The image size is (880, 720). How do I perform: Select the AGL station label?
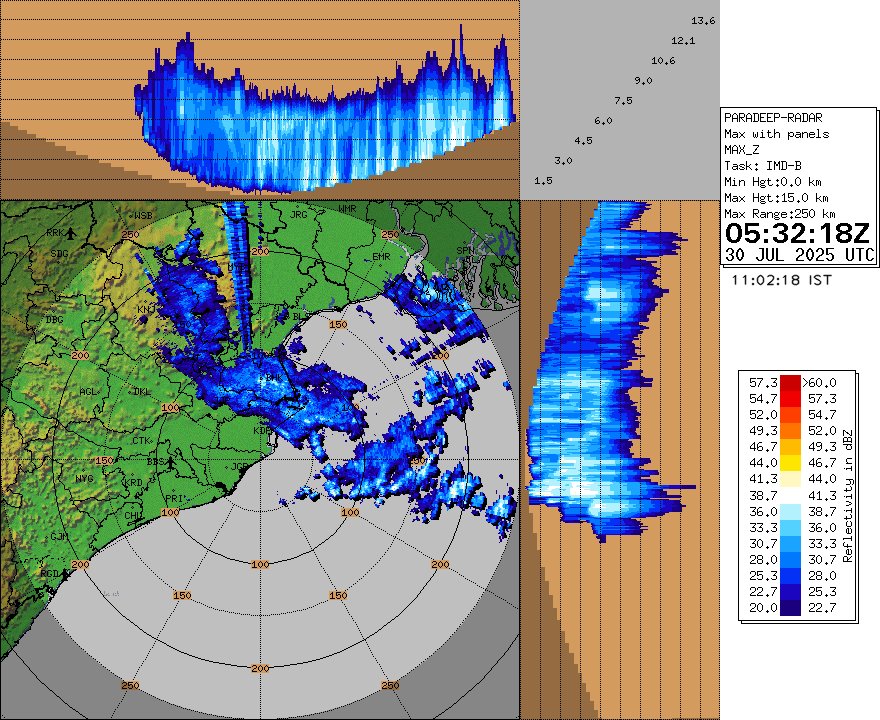[88, 392]
